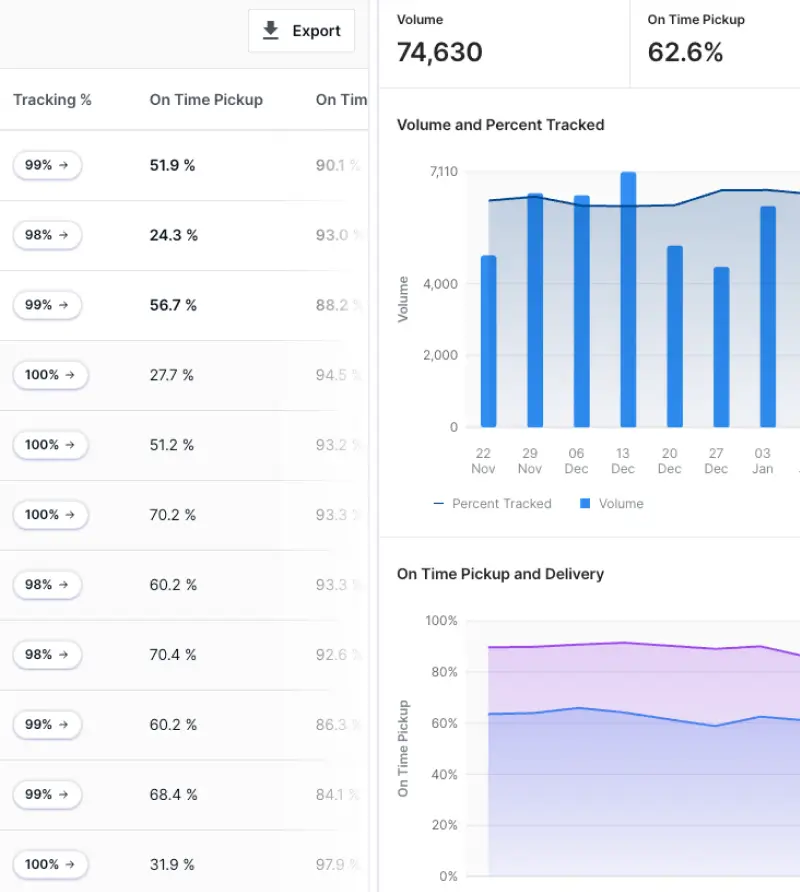Click the 27 Dec volume bar
The width and height of the screenshot is (800, 892).
pos(721,347)
